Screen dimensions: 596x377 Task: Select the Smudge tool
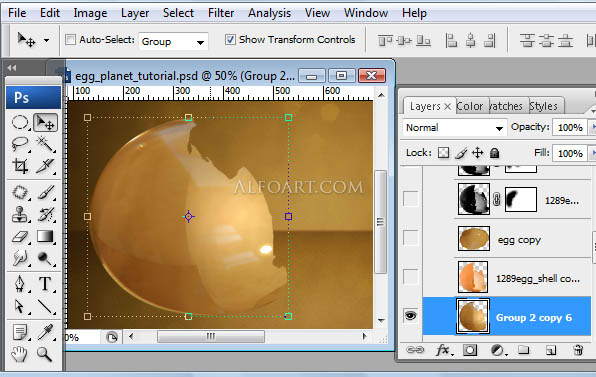[x=20, y=258]
